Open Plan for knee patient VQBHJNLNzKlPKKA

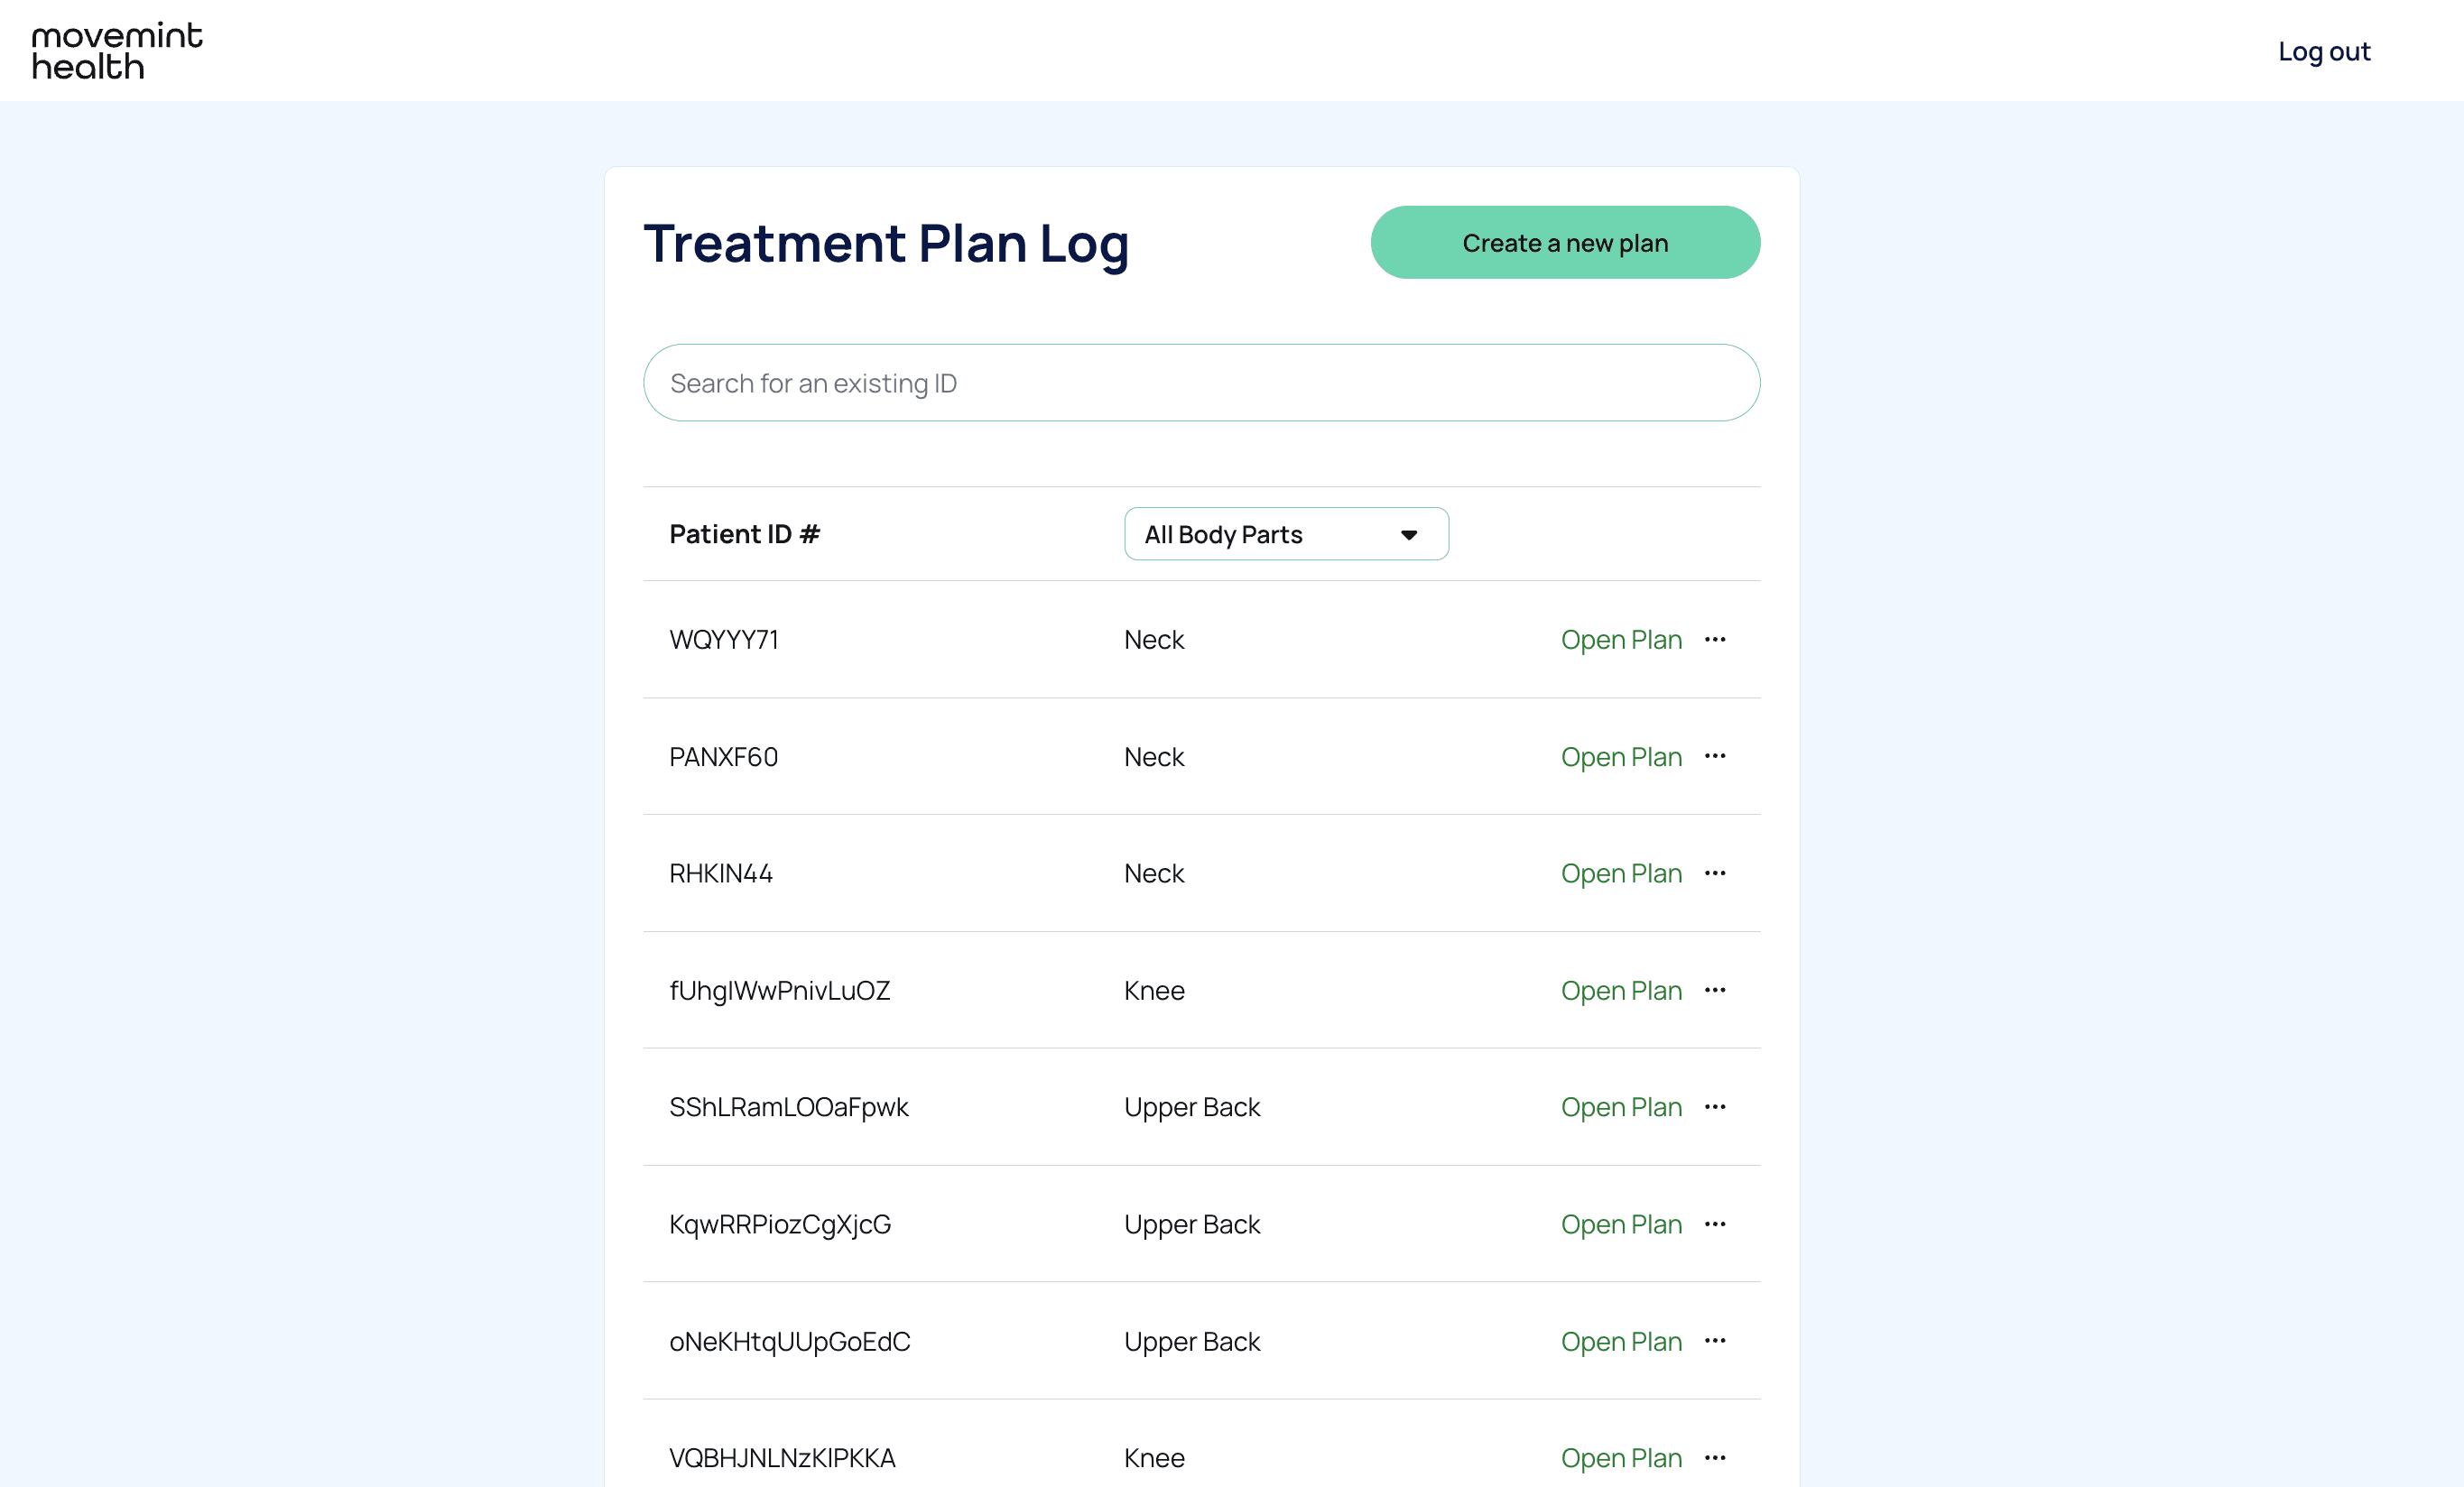(1621, 1458)
